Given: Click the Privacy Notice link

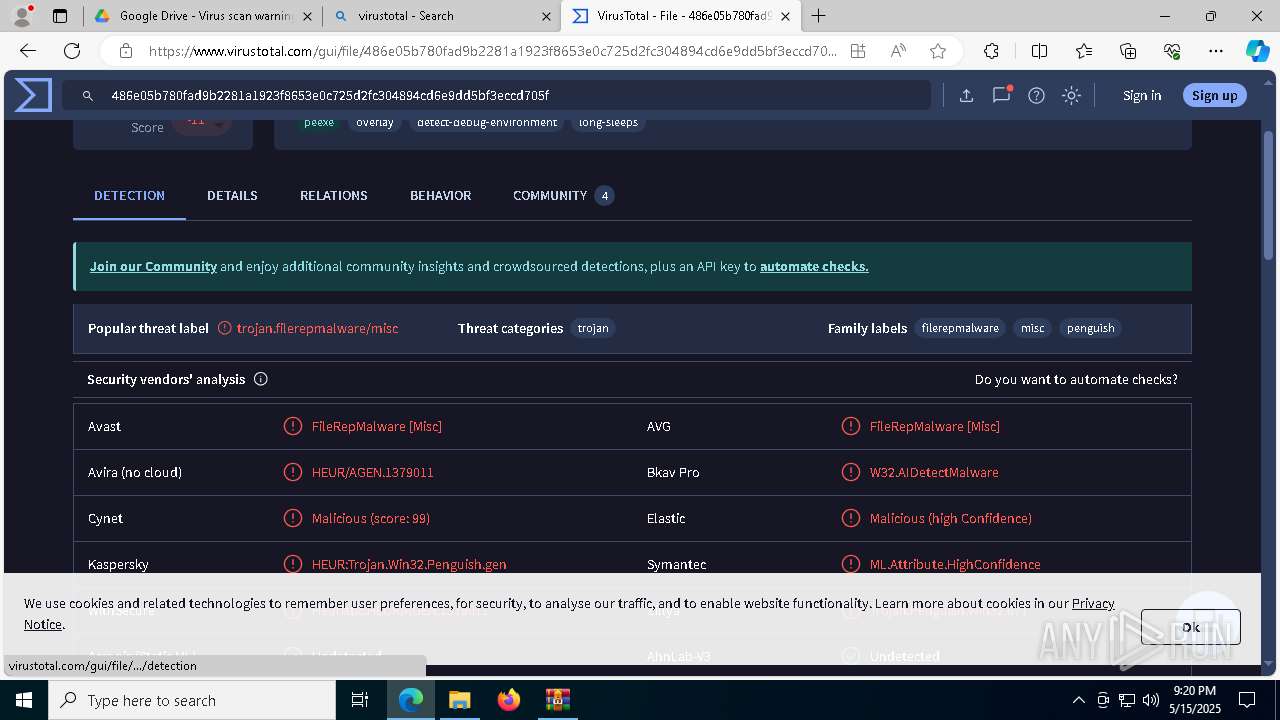Looking at the screenshot, I should [1093, 603].
